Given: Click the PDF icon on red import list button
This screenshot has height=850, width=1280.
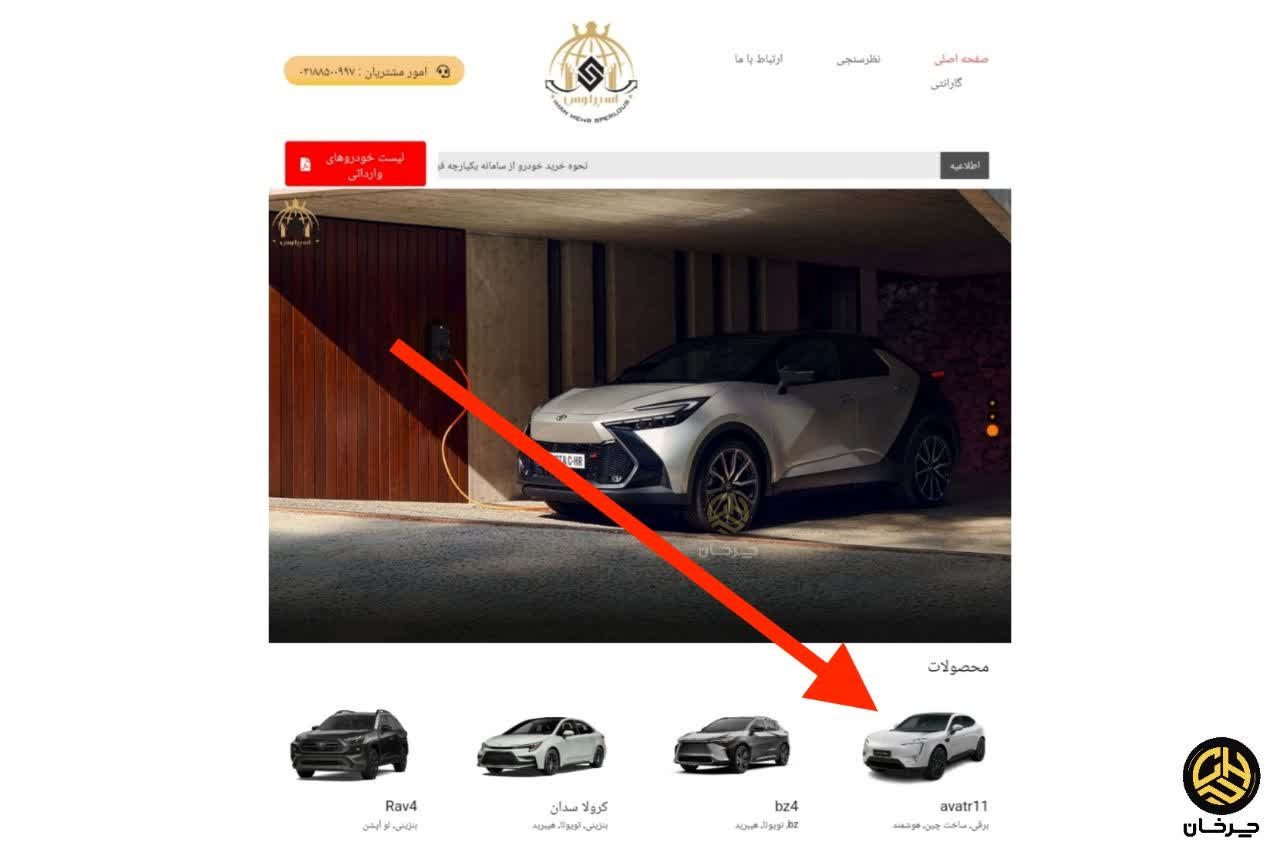Looking at the screenshot, I should point(305,165).
